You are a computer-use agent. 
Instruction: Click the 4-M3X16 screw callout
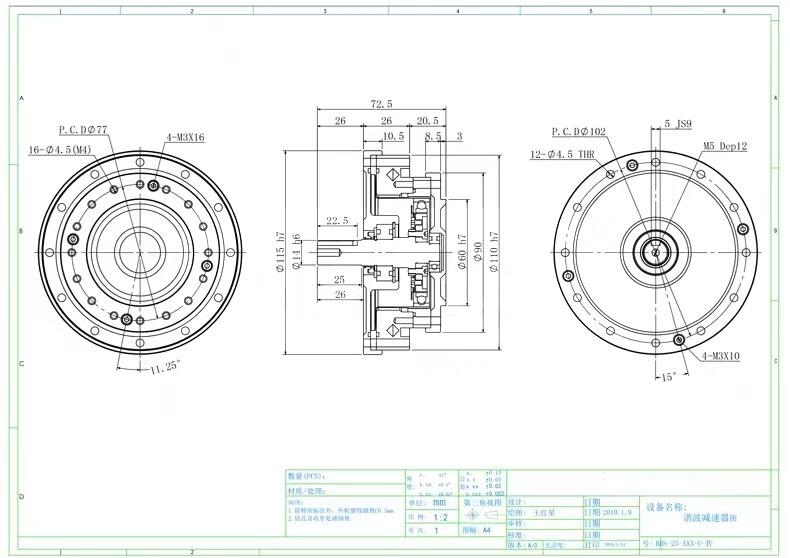[x=185, y=137]
